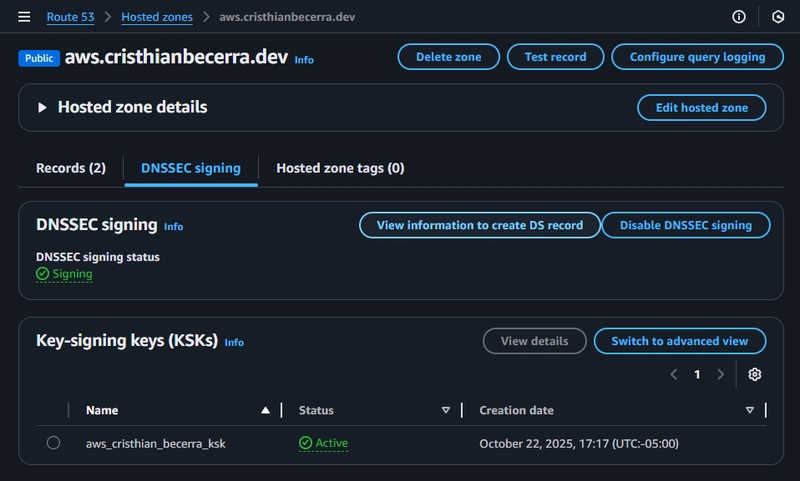This screenshot has width=800, height=481.
Task: Click View information to create DS record
Action: point(479,225)
